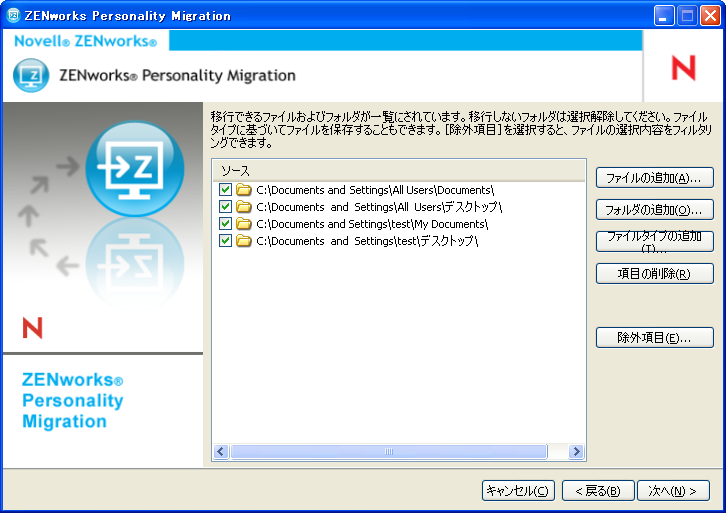Screen dimensions: 726x513
Task: Open ファイルタイプの追加(T)... dialog
Action: 654,242
